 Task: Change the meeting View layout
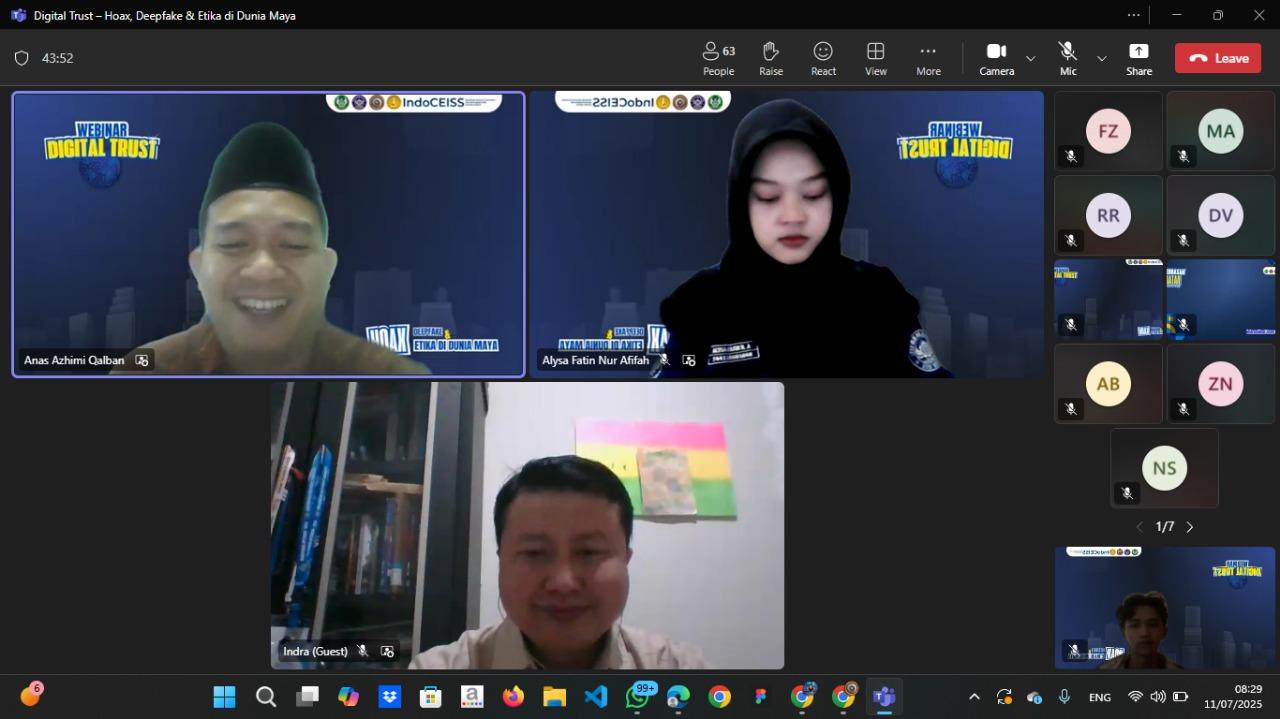875,58
